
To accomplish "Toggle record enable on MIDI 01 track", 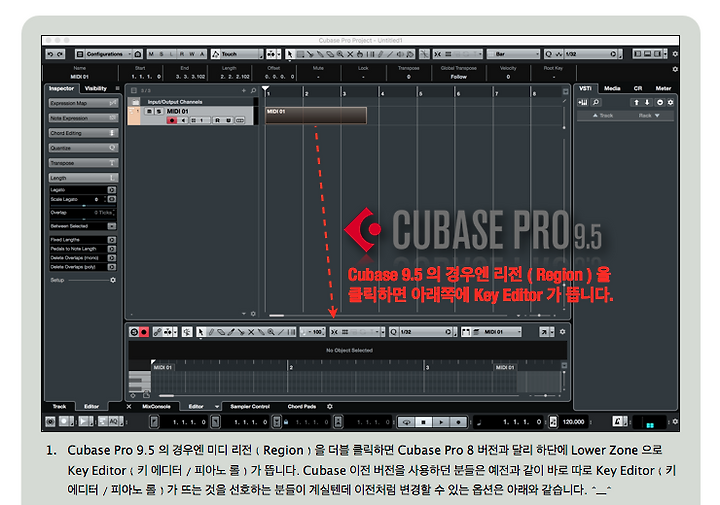I will click(172, 120).
